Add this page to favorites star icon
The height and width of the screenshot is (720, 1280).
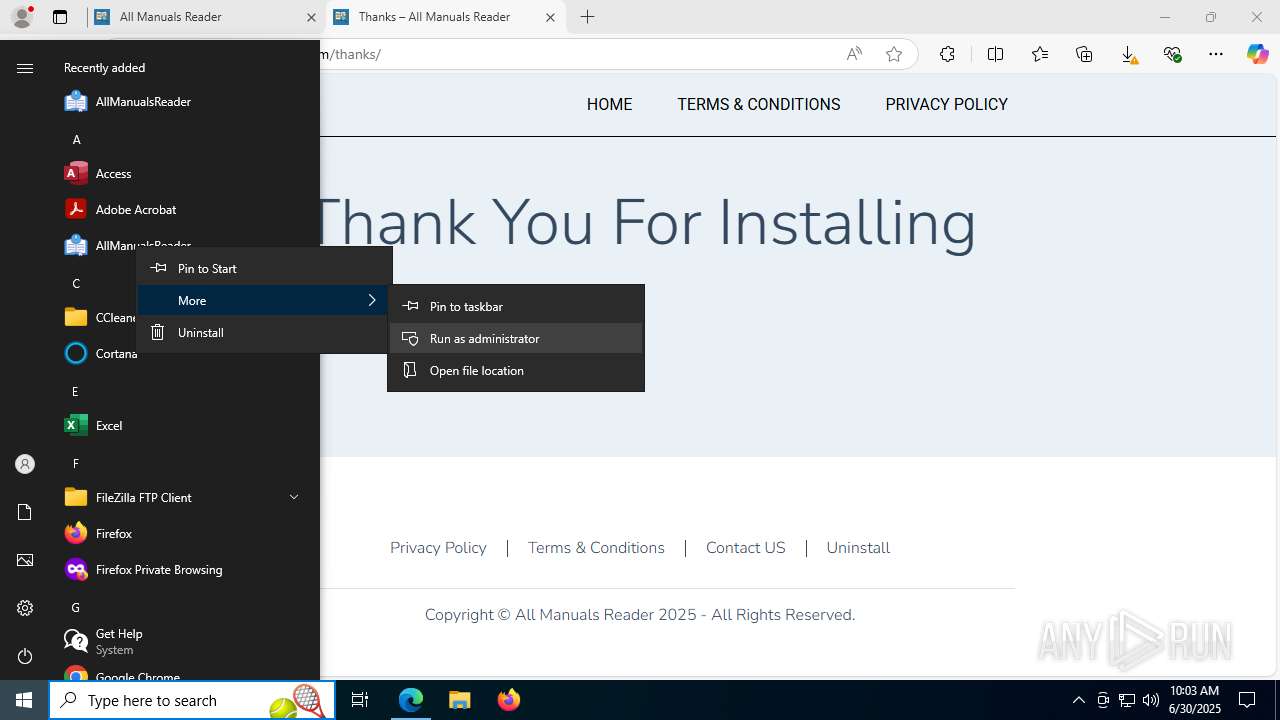pos(894,54)
